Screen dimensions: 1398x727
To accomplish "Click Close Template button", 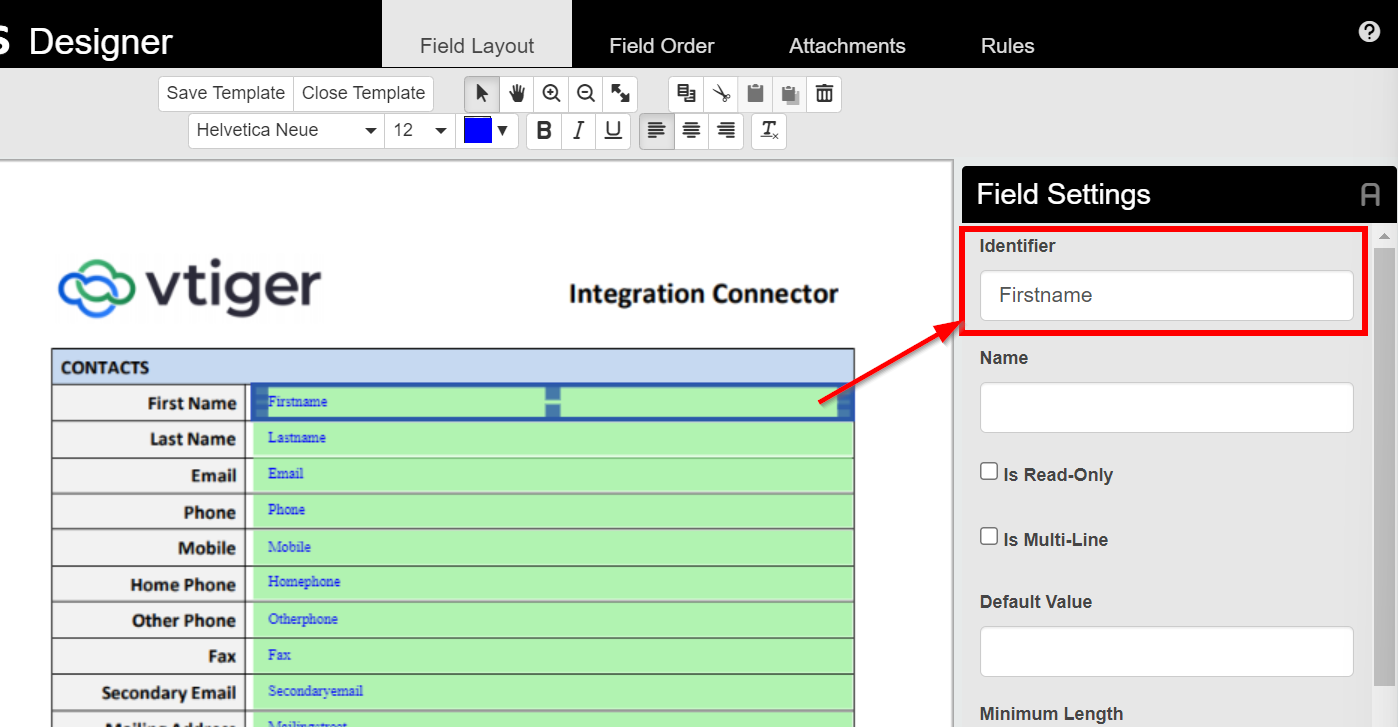I will click(x=364, y=93).
